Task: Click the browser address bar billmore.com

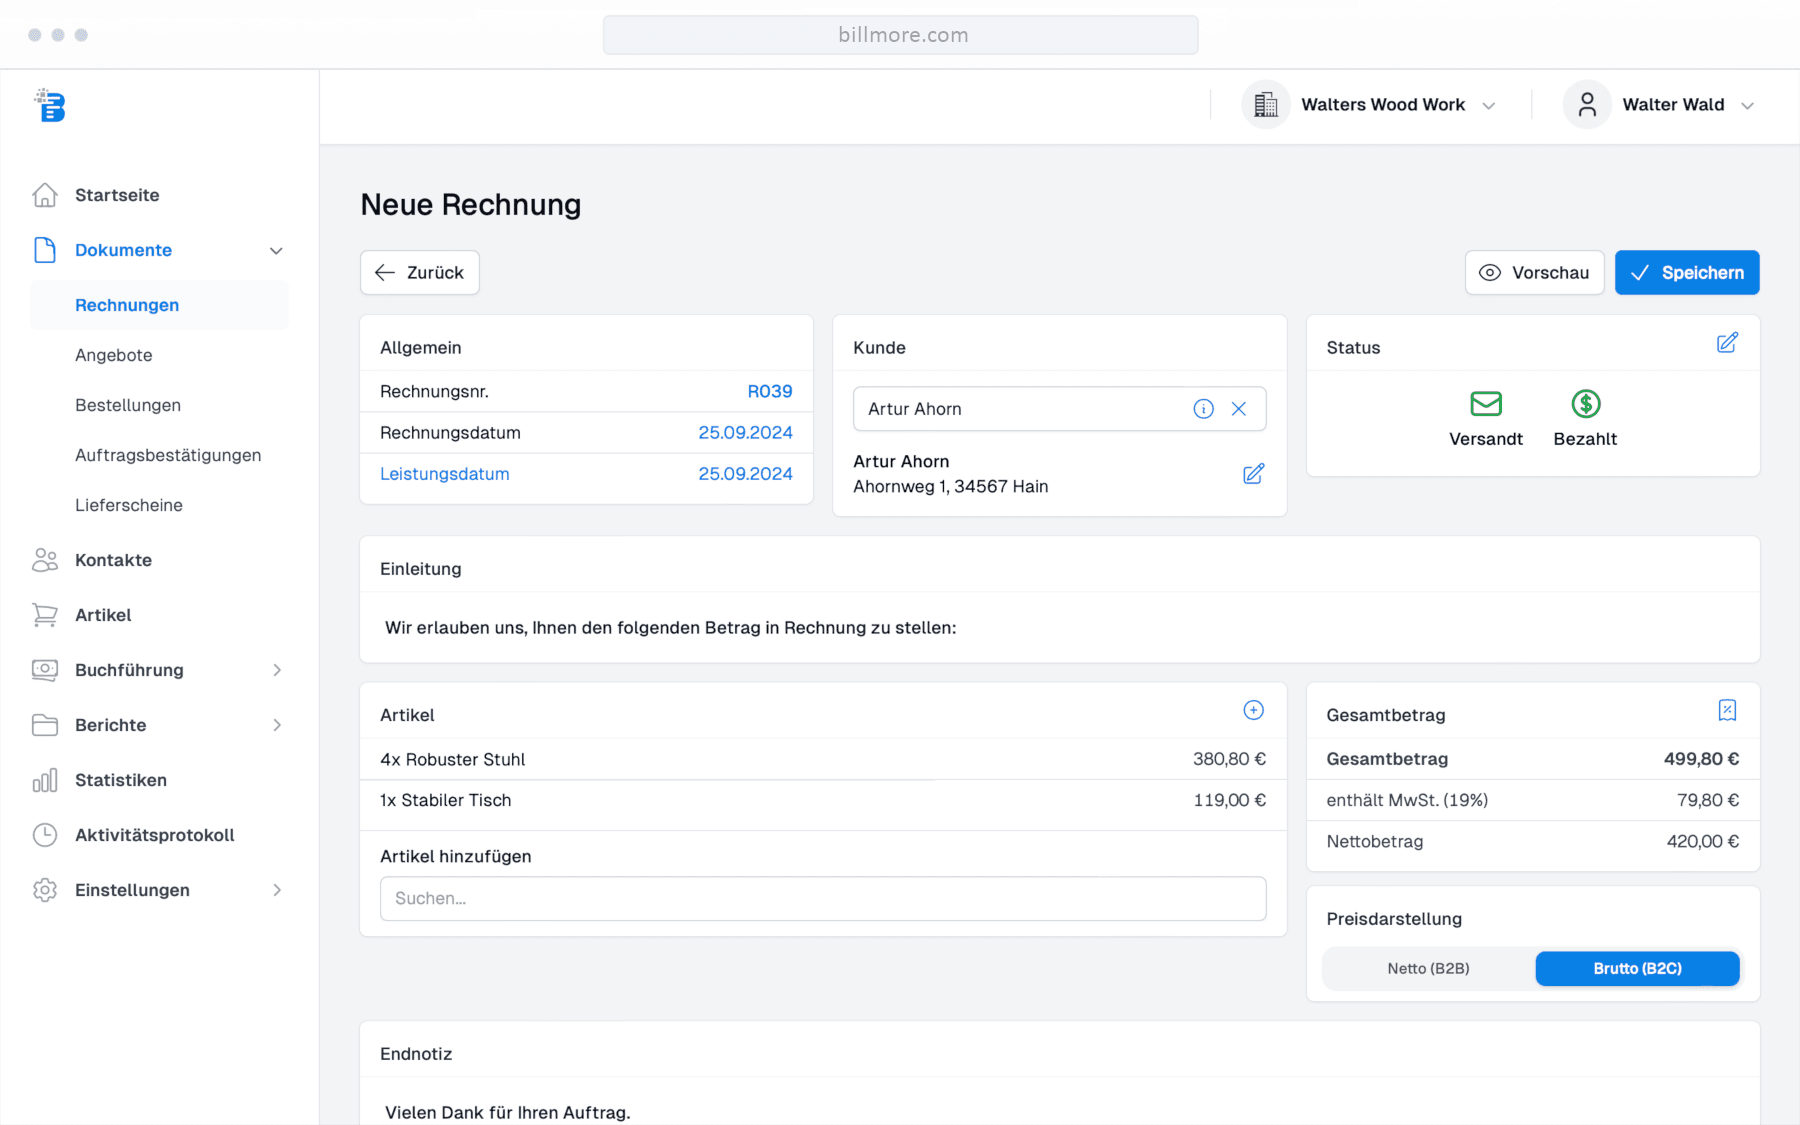Action: (901, 35)
